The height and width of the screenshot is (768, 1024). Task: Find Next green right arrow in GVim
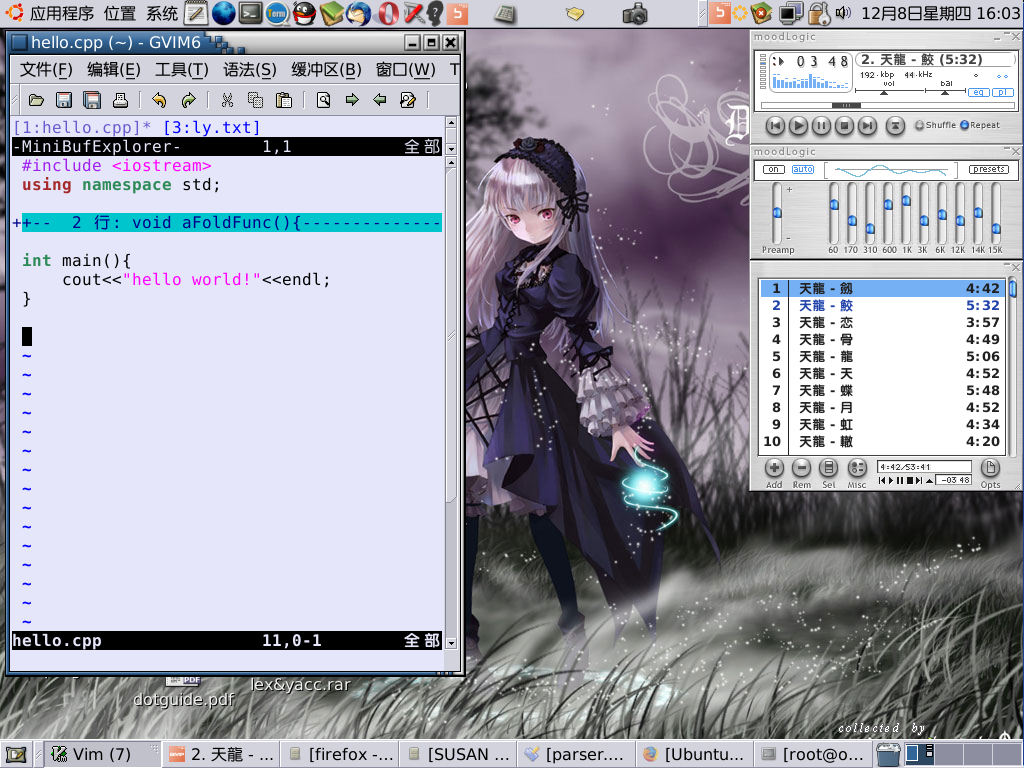pyautogui.click(x=352, y=100)
